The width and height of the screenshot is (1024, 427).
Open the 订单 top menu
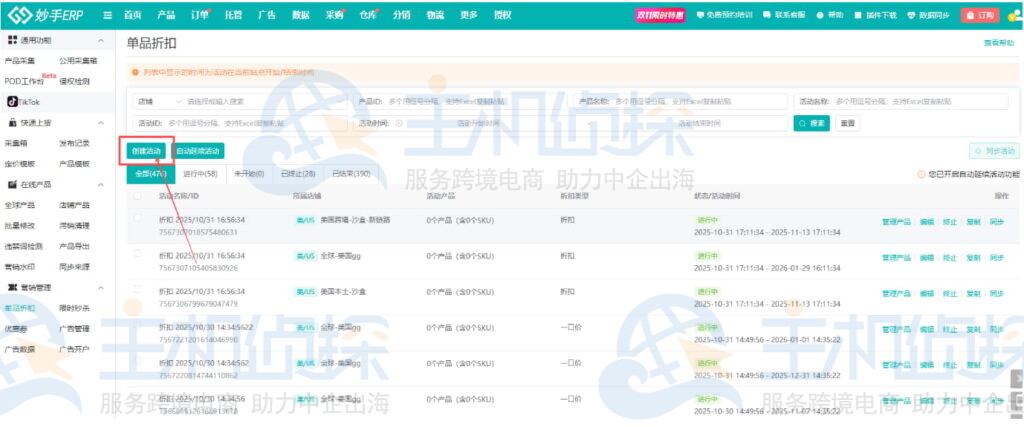(x=199, y=15)
